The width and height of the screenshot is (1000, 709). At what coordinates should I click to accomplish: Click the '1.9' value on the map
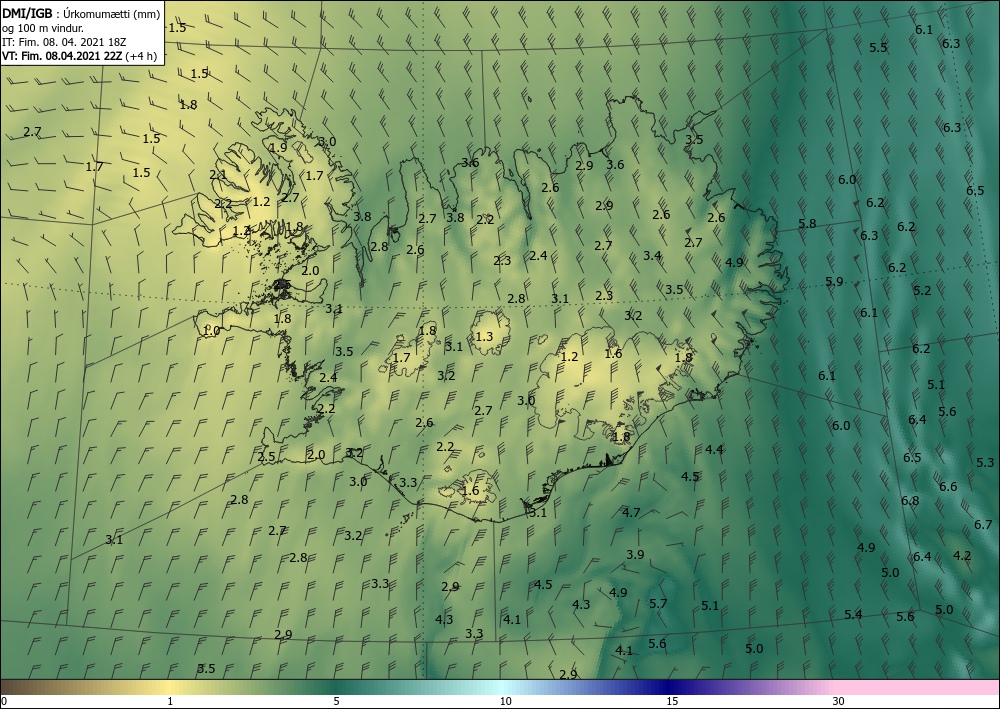[279, 147]
